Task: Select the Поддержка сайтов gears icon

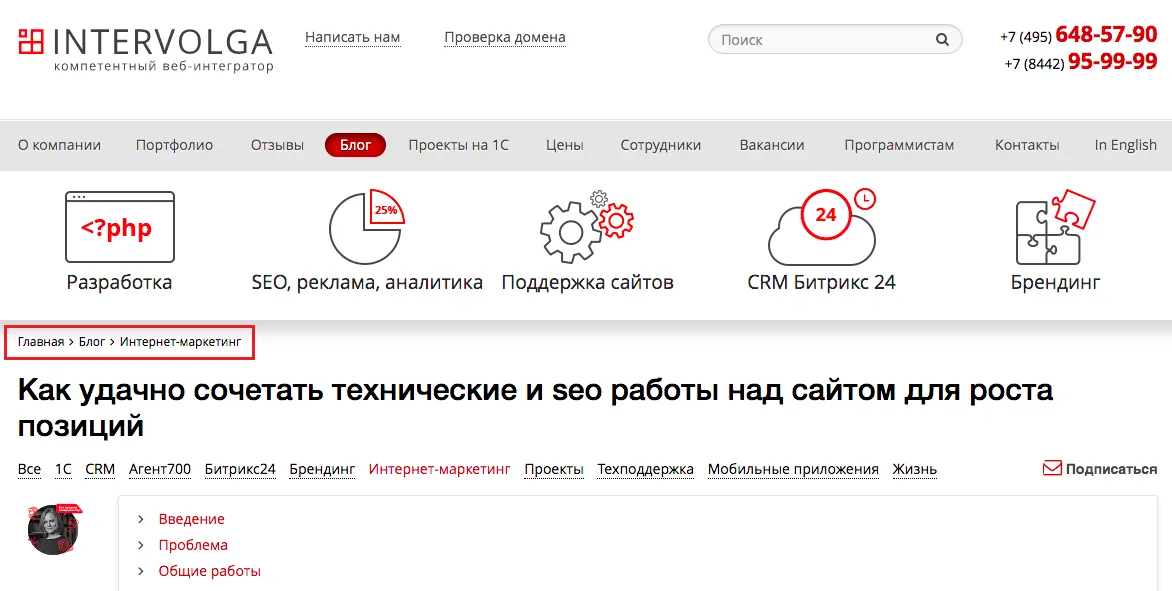Action: [586, 226]
